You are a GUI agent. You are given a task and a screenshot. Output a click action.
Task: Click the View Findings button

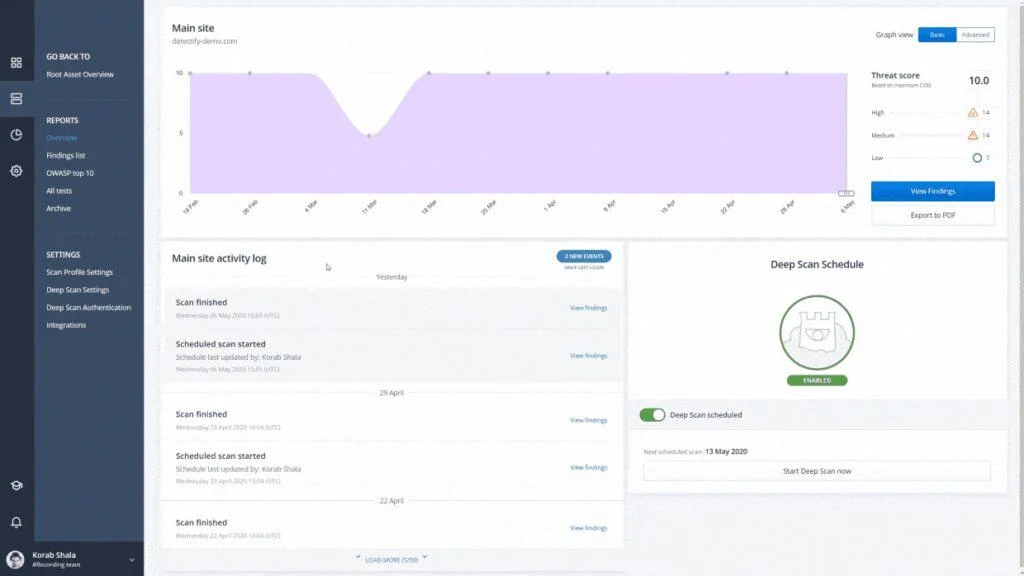933,191
